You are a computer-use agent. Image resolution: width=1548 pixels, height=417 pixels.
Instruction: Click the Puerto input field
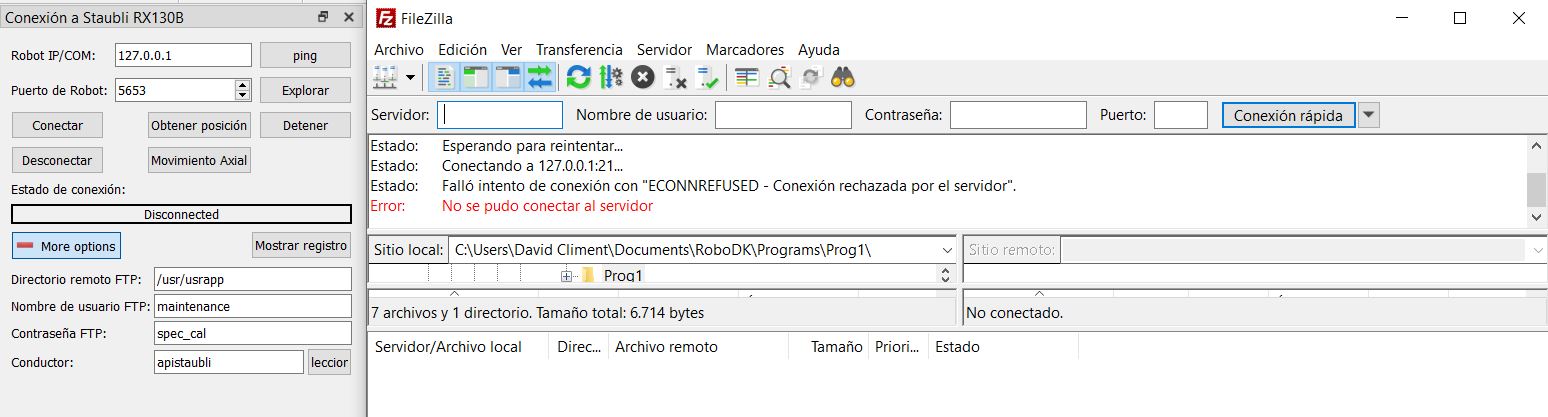[1181, 115]
